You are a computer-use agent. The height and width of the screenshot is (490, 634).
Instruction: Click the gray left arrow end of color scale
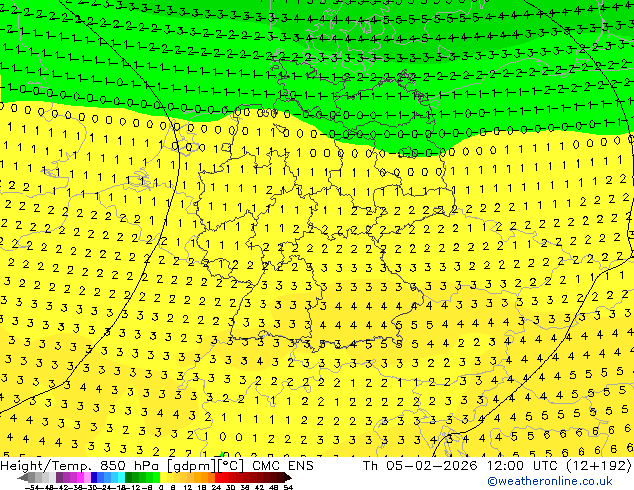[23, 477]
